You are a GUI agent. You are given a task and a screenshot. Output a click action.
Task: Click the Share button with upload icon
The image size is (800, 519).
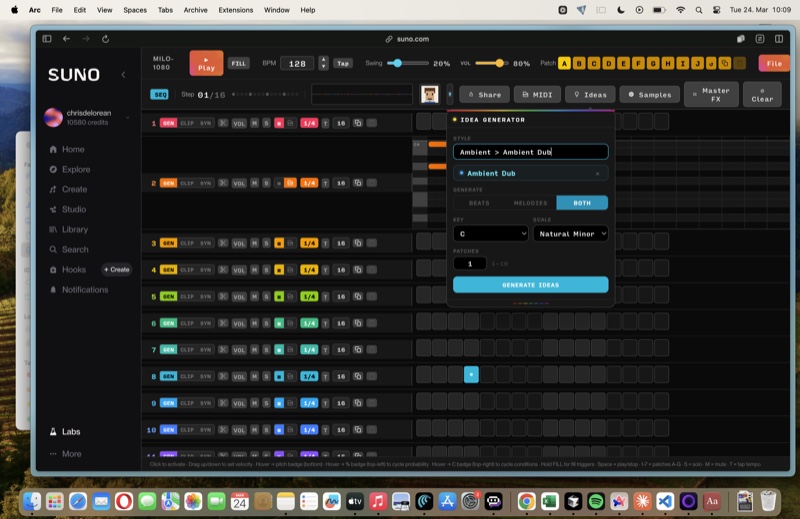tap(484, 94)
